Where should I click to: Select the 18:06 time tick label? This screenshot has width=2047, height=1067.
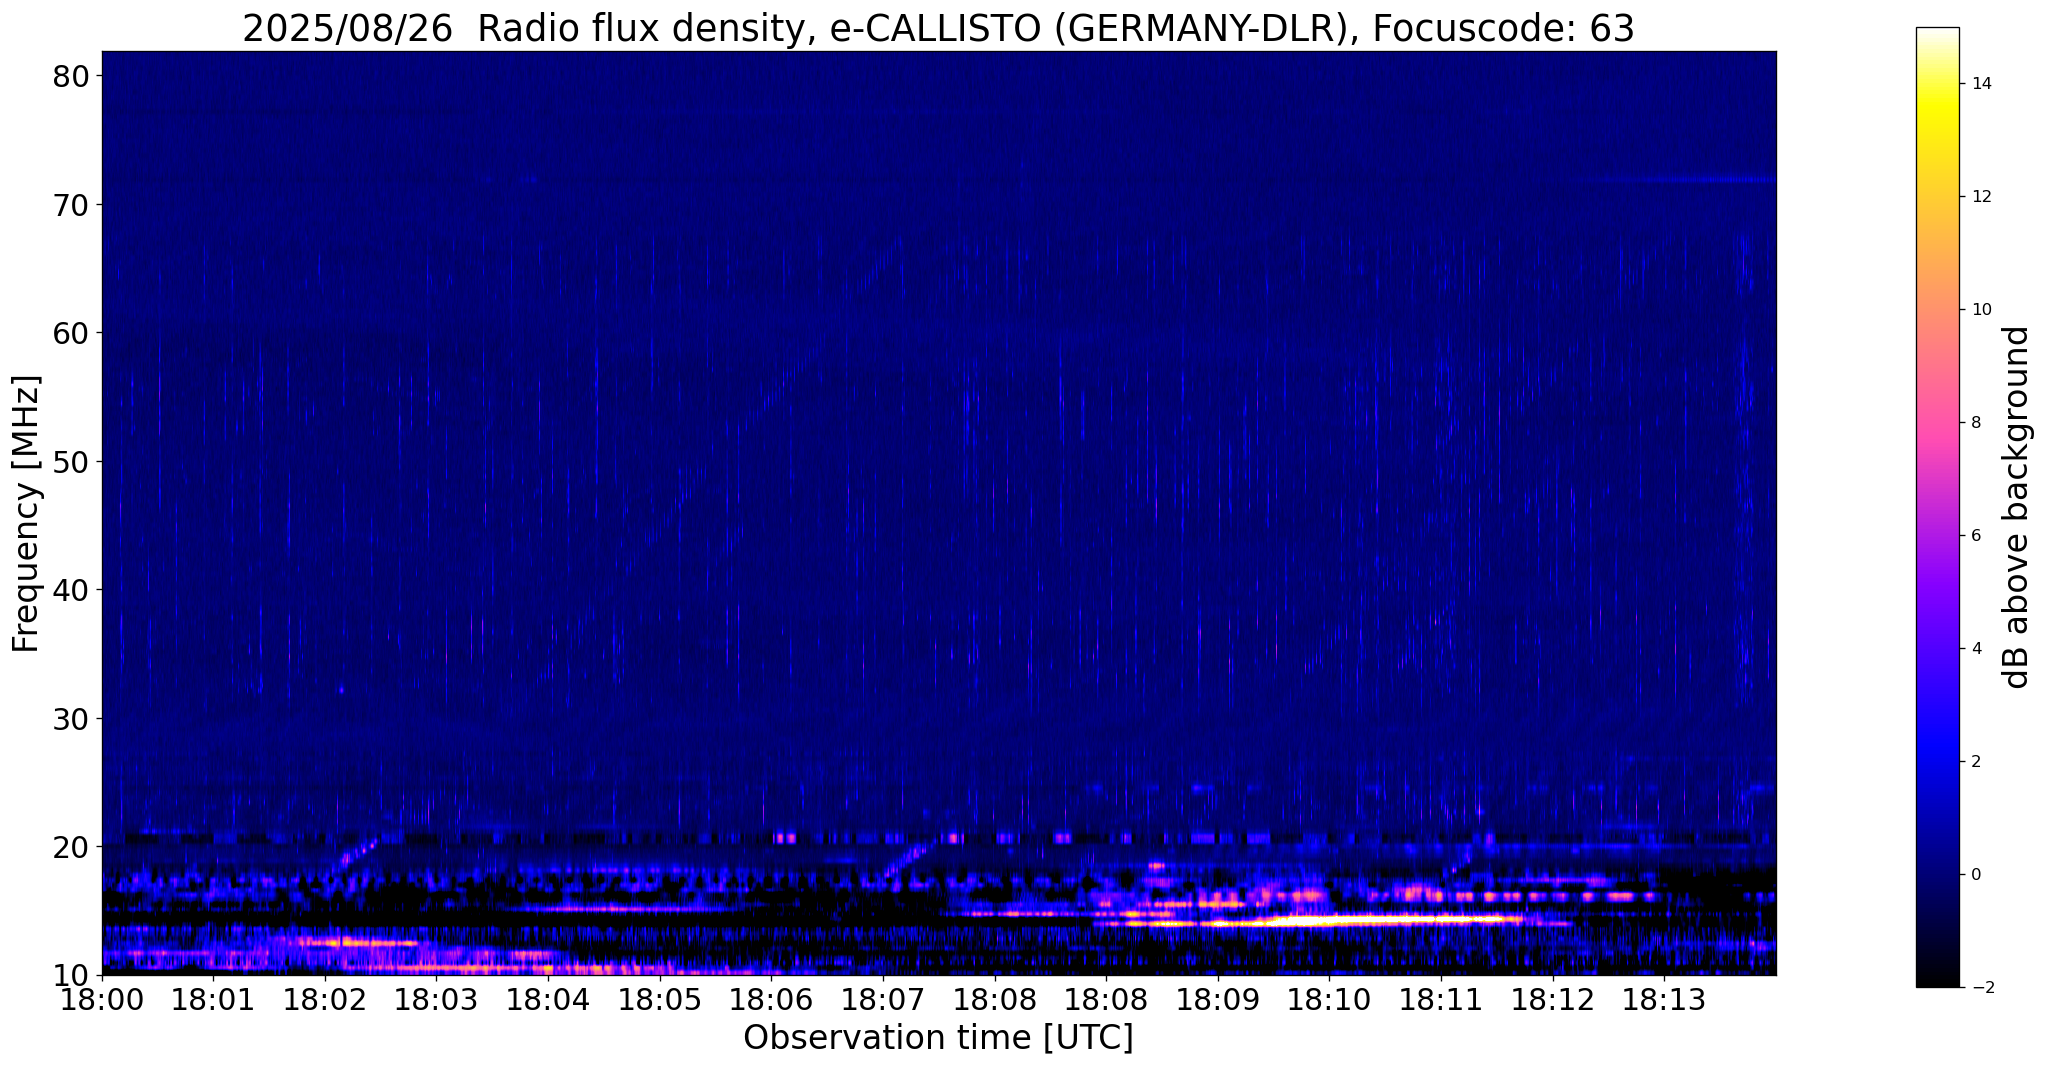tap(772, 998)
